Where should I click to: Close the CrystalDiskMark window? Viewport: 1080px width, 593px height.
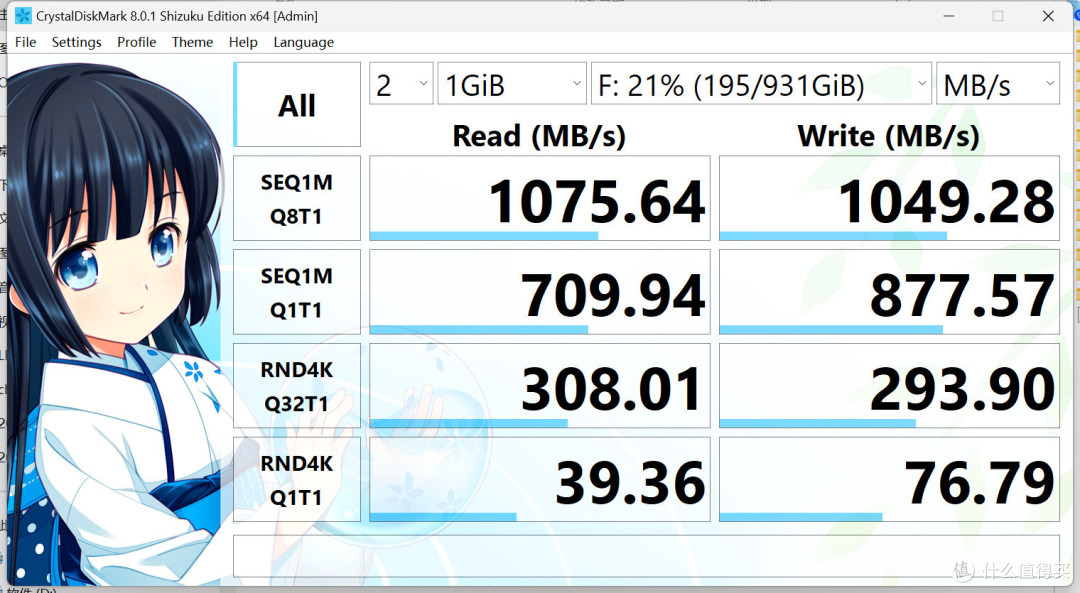pyautogui.click(x=1048, y=16)
